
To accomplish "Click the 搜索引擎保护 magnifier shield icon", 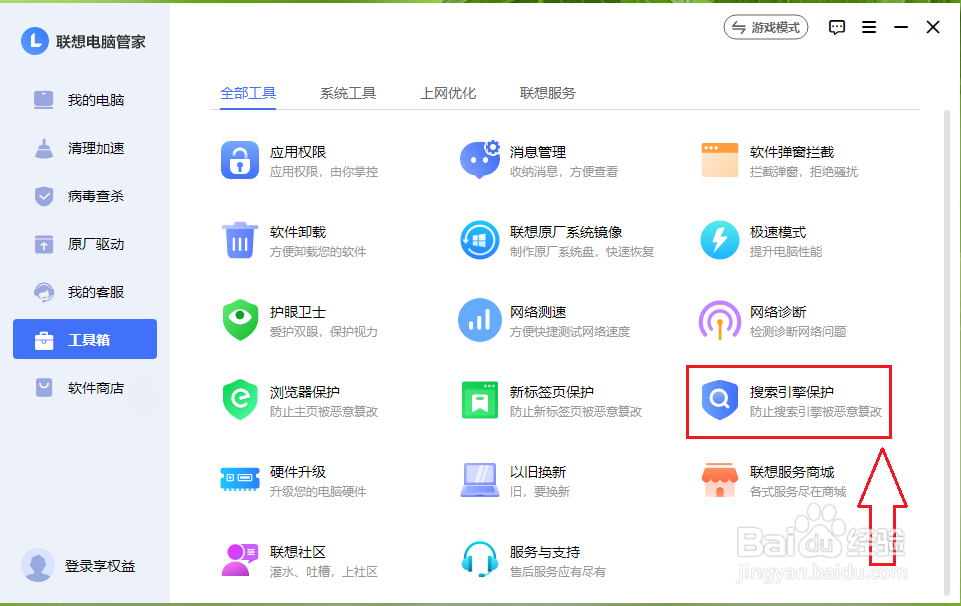I will click(720, 400).
